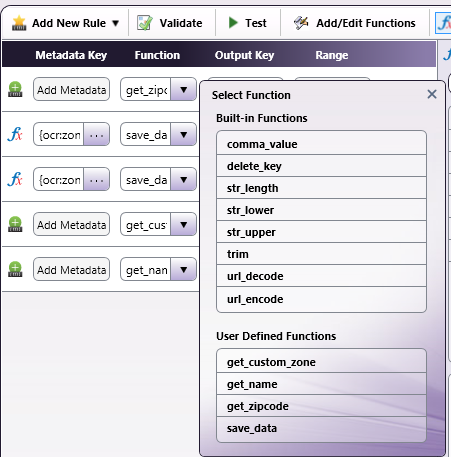The image size is (451, 457).
Task: Open dropdown arrow of get_cus function
Action: click(x=184, y=224)
